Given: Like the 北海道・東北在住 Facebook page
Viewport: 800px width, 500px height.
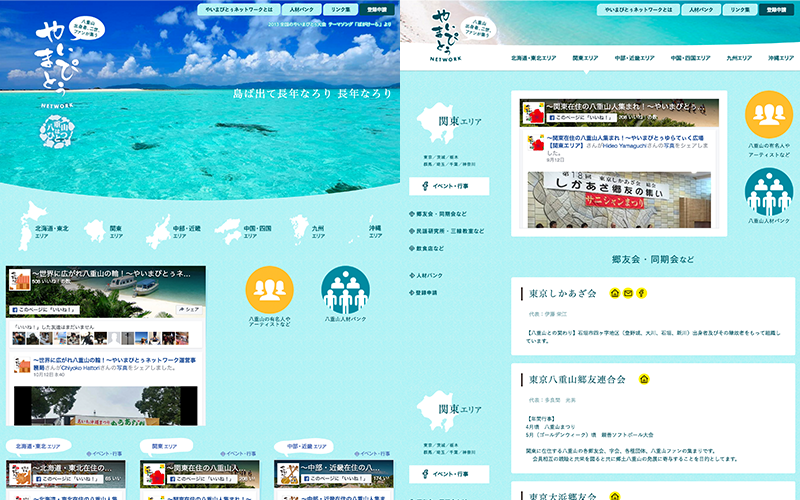Looking at the screenshot, I should [67, 480].
